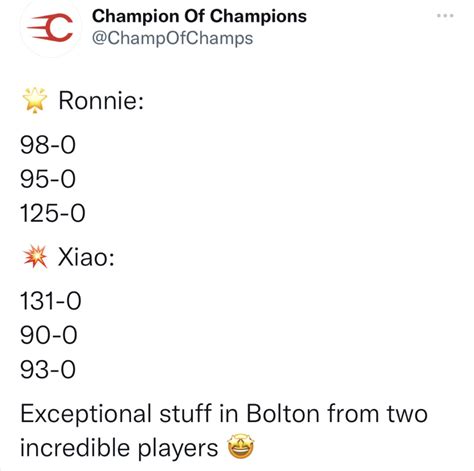The height and width of the screenshot is (471, 474).
Task: Select the Xiao: heading text
Action: [86, 257]
